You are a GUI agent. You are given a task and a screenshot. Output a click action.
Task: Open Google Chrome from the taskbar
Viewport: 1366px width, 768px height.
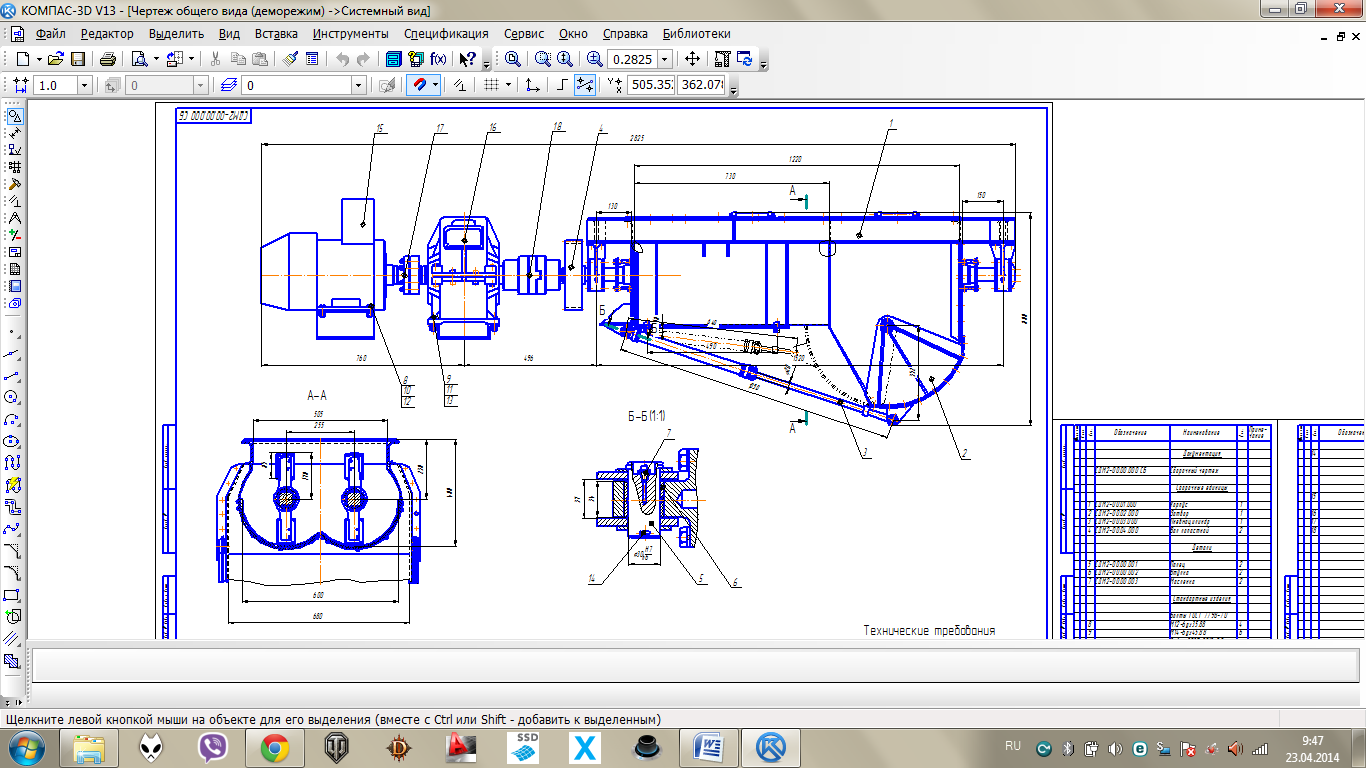point(275,747)
